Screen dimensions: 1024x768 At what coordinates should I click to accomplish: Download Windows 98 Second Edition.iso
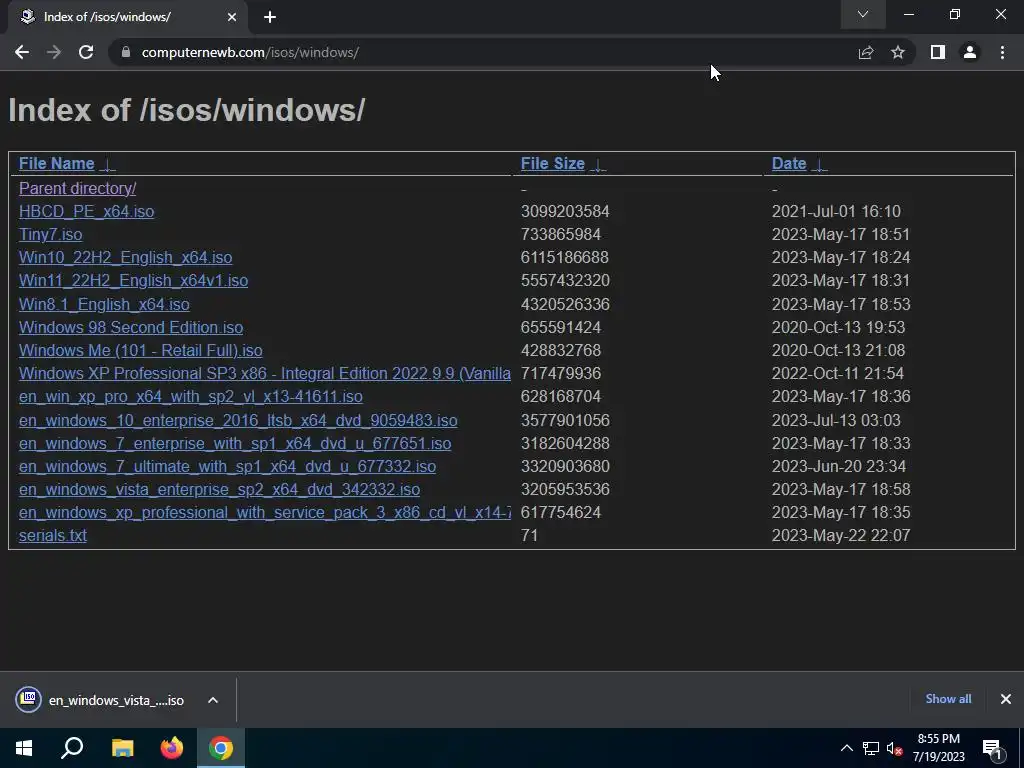pyautogui.click(x=131, y=327)
